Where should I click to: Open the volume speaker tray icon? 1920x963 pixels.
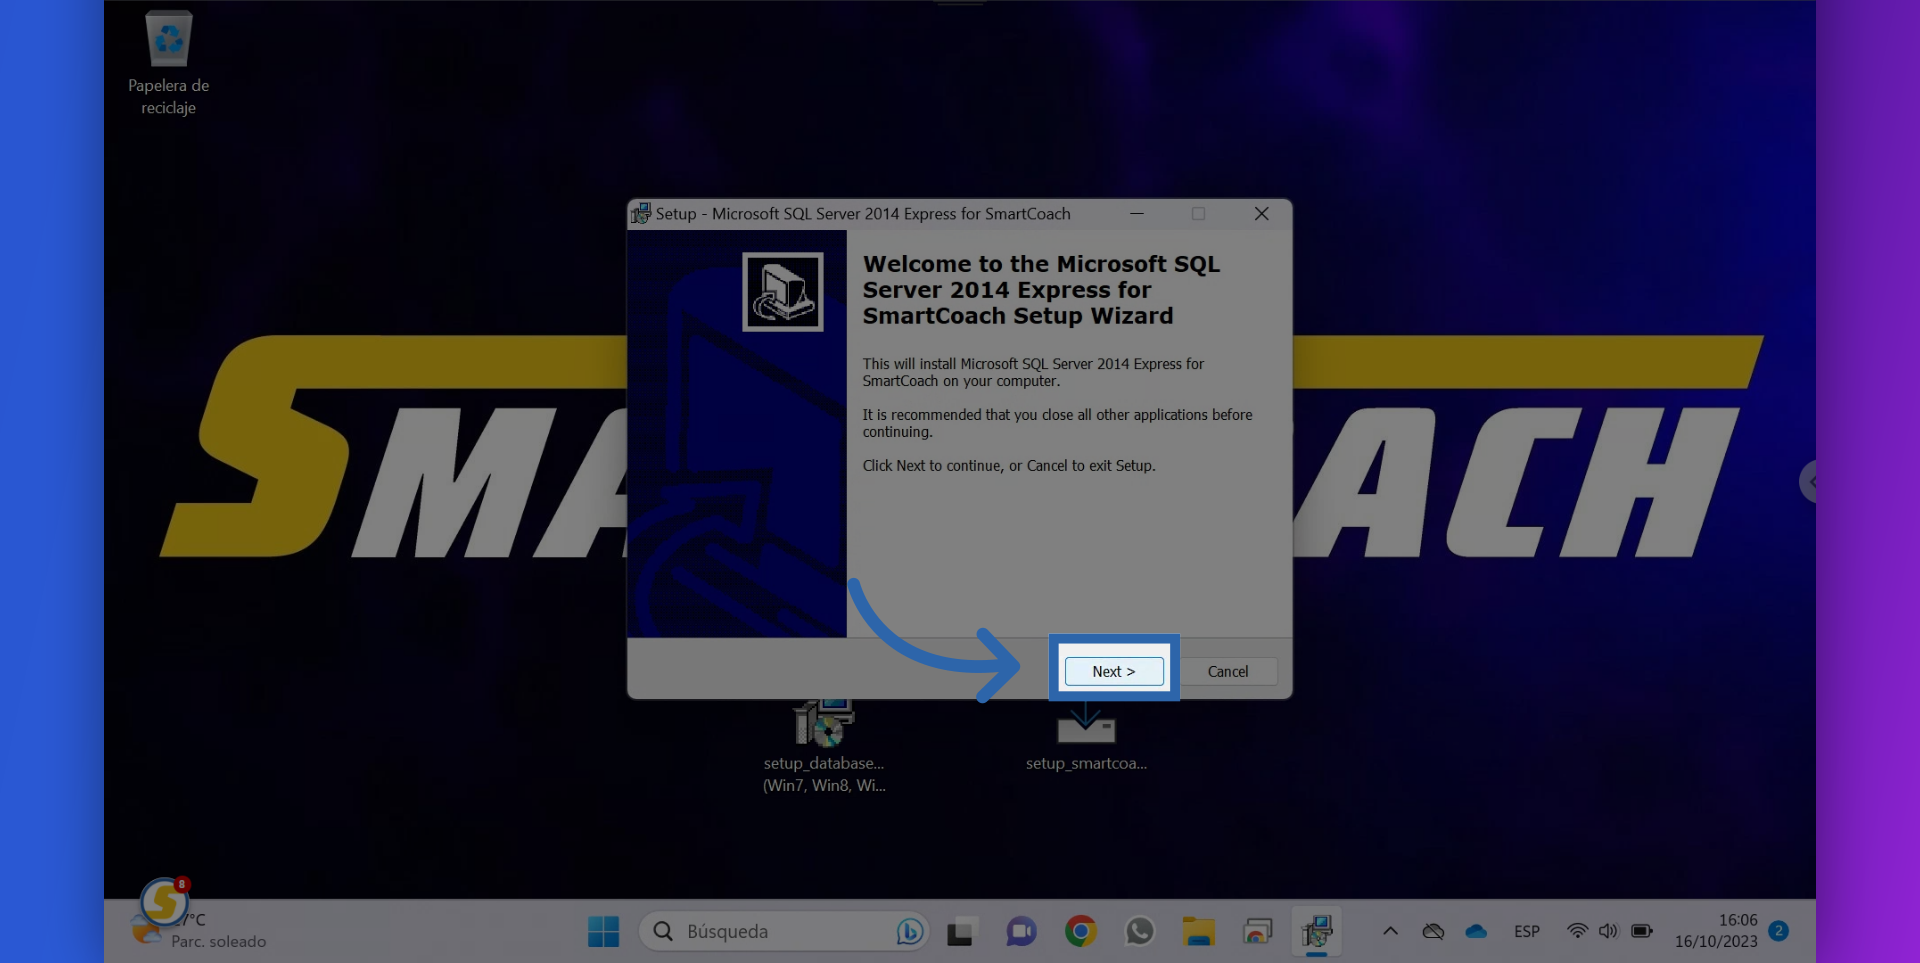(x=1608, y=932)
